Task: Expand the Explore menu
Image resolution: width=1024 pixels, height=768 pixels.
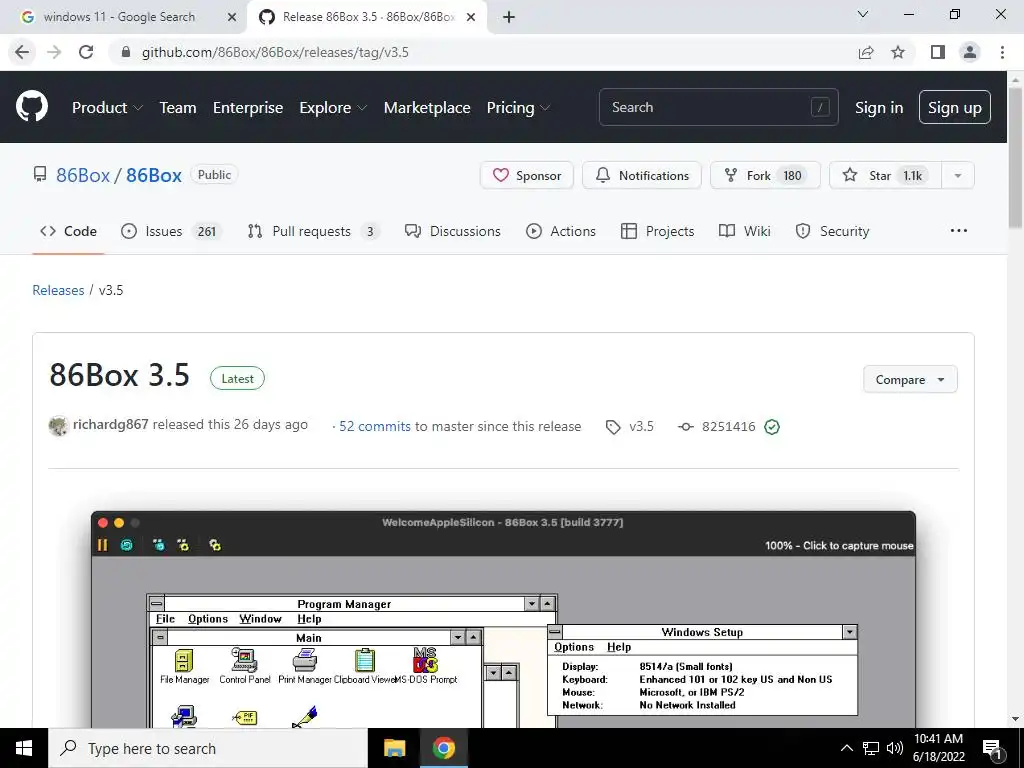Action: tap(333, 108)
